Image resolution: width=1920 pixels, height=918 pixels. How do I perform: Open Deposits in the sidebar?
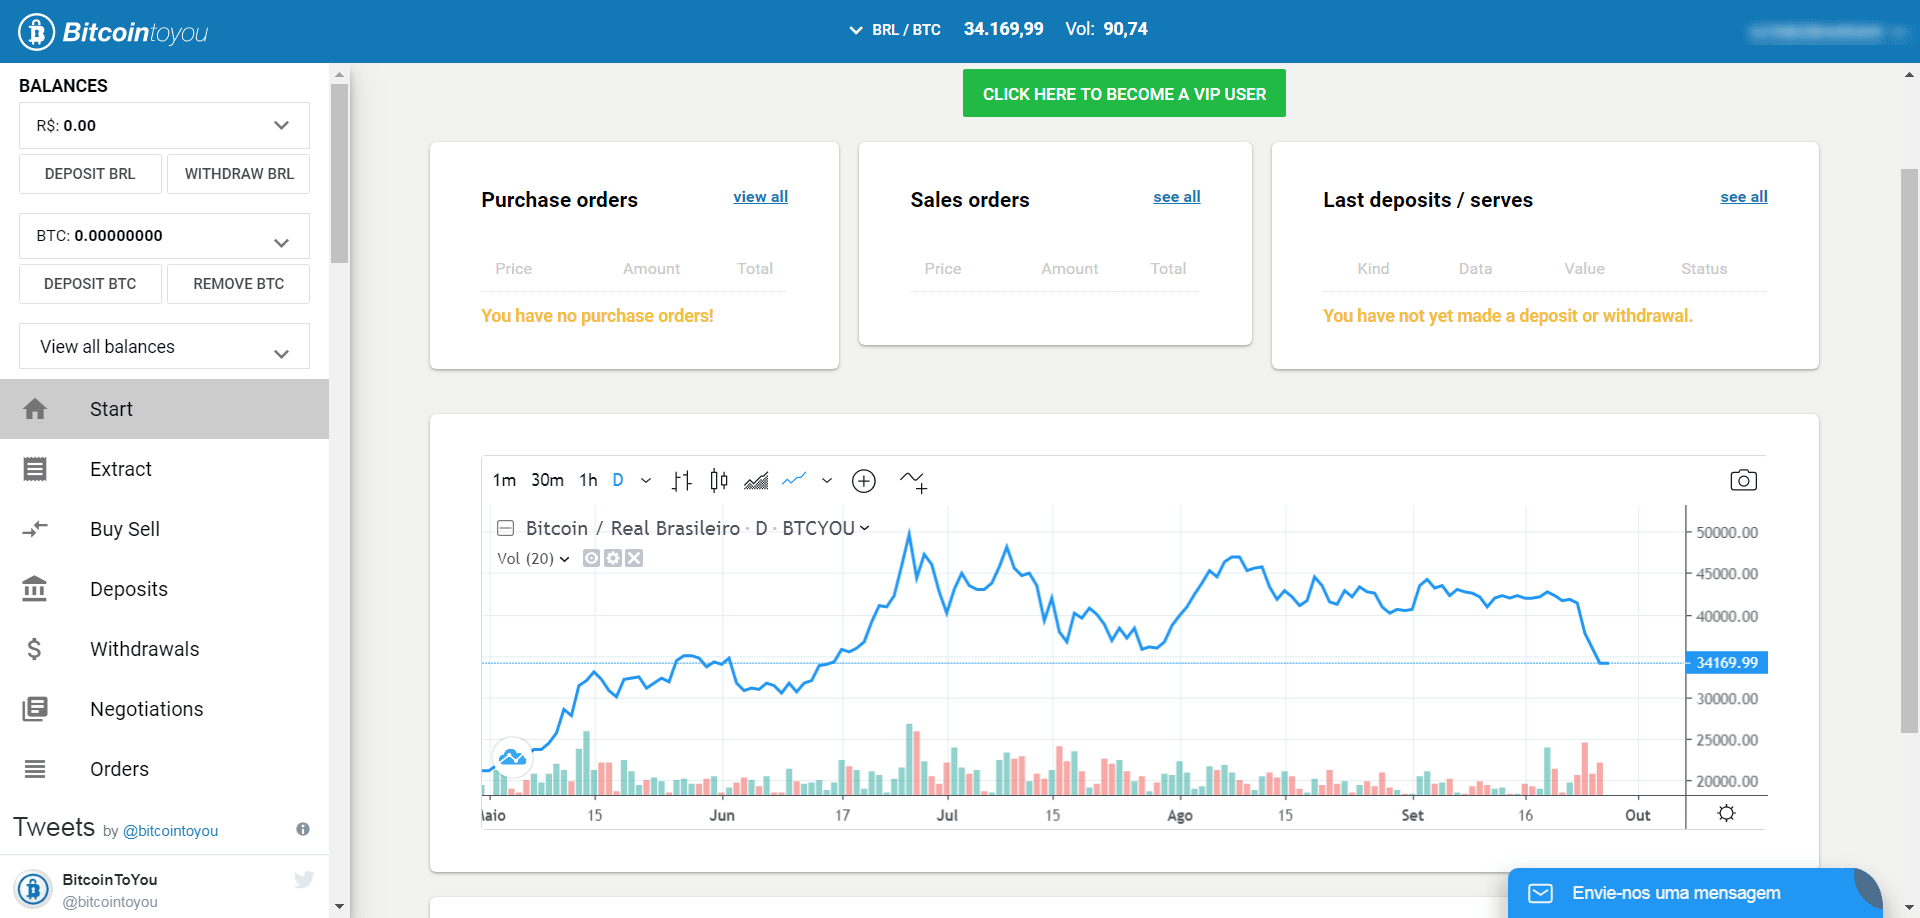point(164,589)
